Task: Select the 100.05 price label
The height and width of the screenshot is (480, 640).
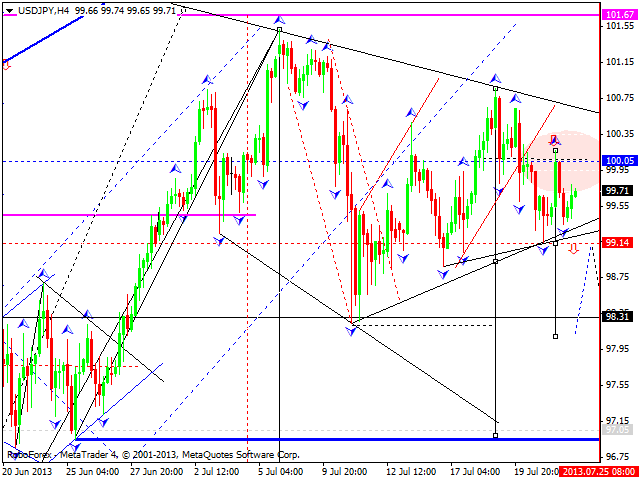Action: click(621, 160)
